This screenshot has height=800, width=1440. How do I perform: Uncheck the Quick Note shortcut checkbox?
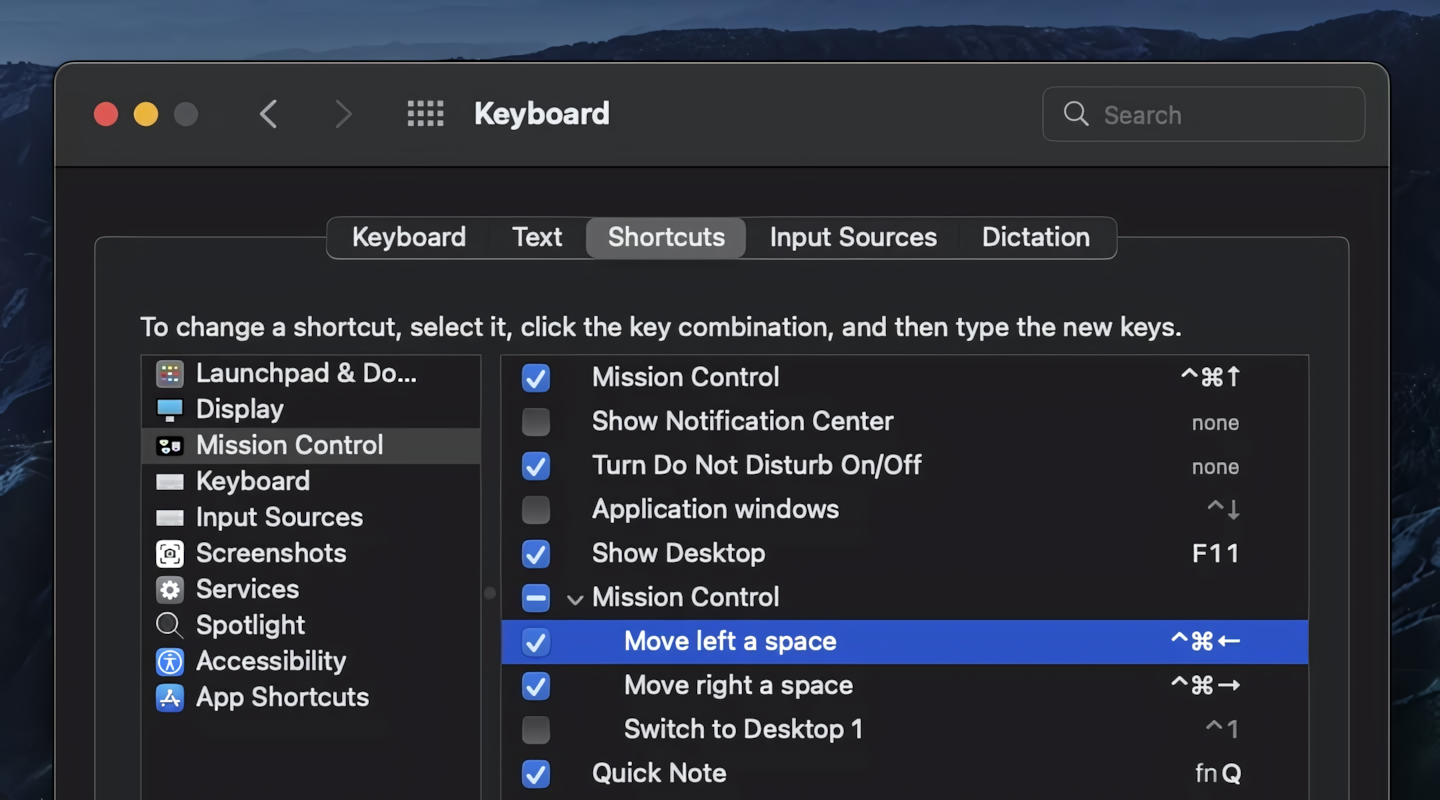[536, 774]
